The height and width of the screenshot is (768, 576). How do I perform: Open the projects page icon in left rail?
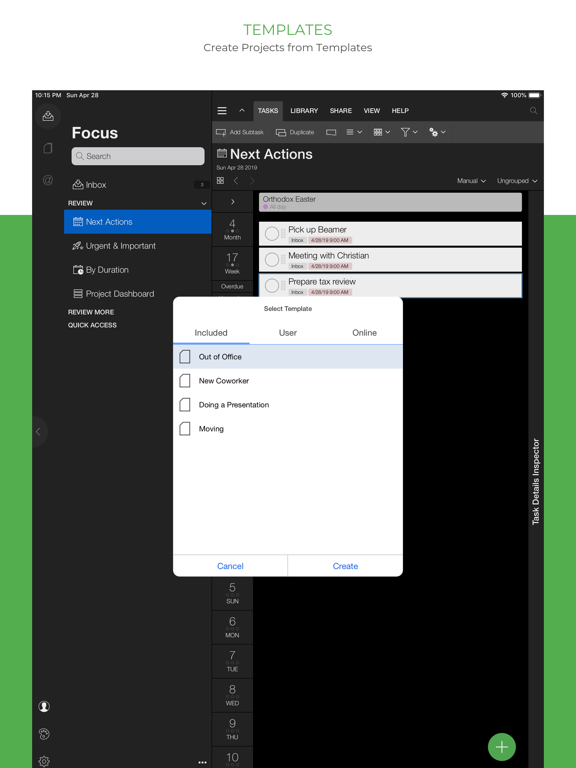point(48,148)
